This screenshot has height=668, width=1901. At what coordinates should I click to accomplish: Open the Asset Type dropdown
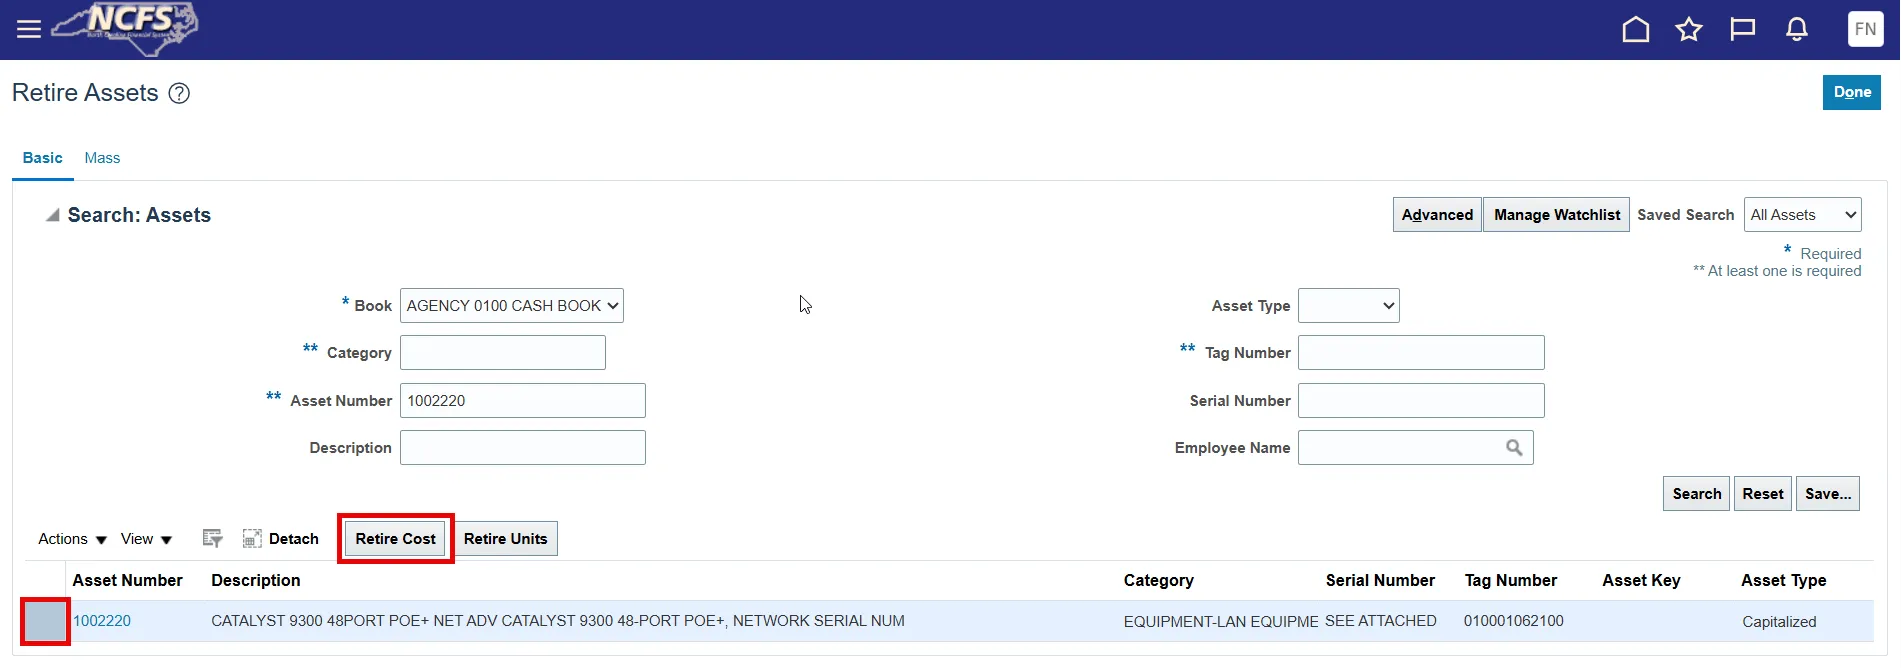(x=1348, y=305)
